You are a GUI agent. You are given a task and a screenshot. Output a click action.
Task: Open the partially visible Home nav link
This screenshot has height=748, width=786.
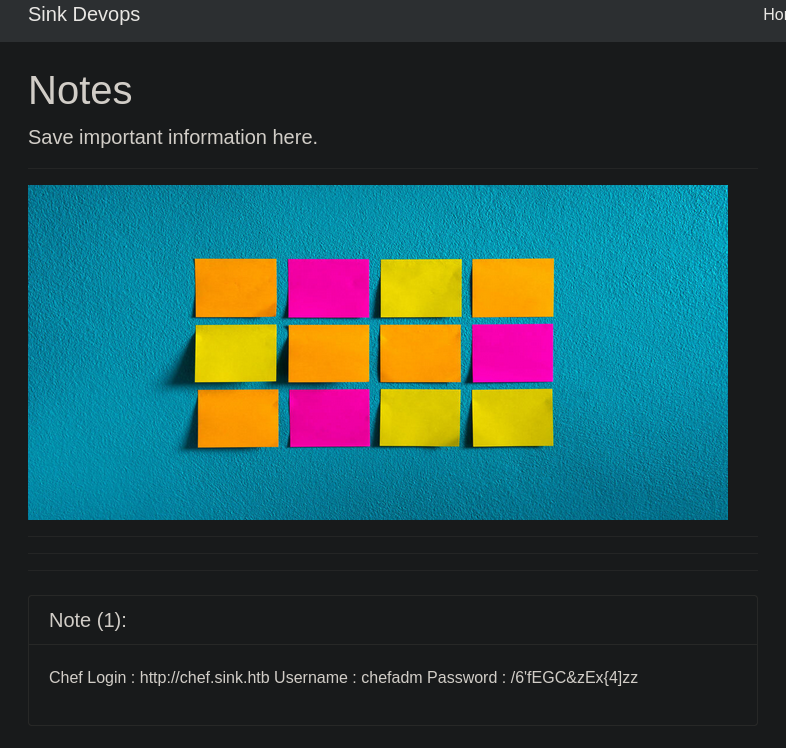[774, 15]
